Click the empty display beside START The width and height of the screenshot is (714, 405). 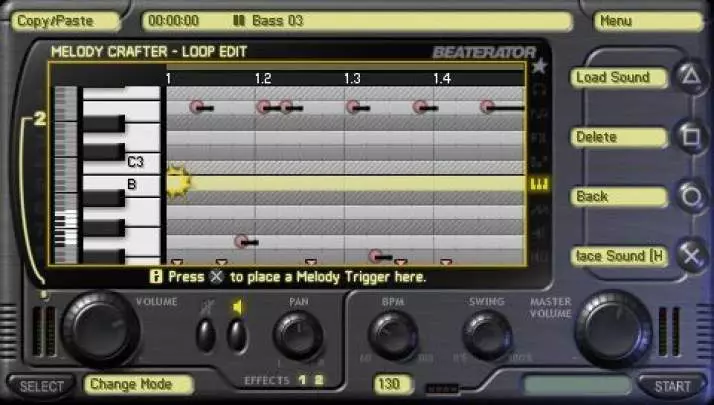(x=577, y=385)
